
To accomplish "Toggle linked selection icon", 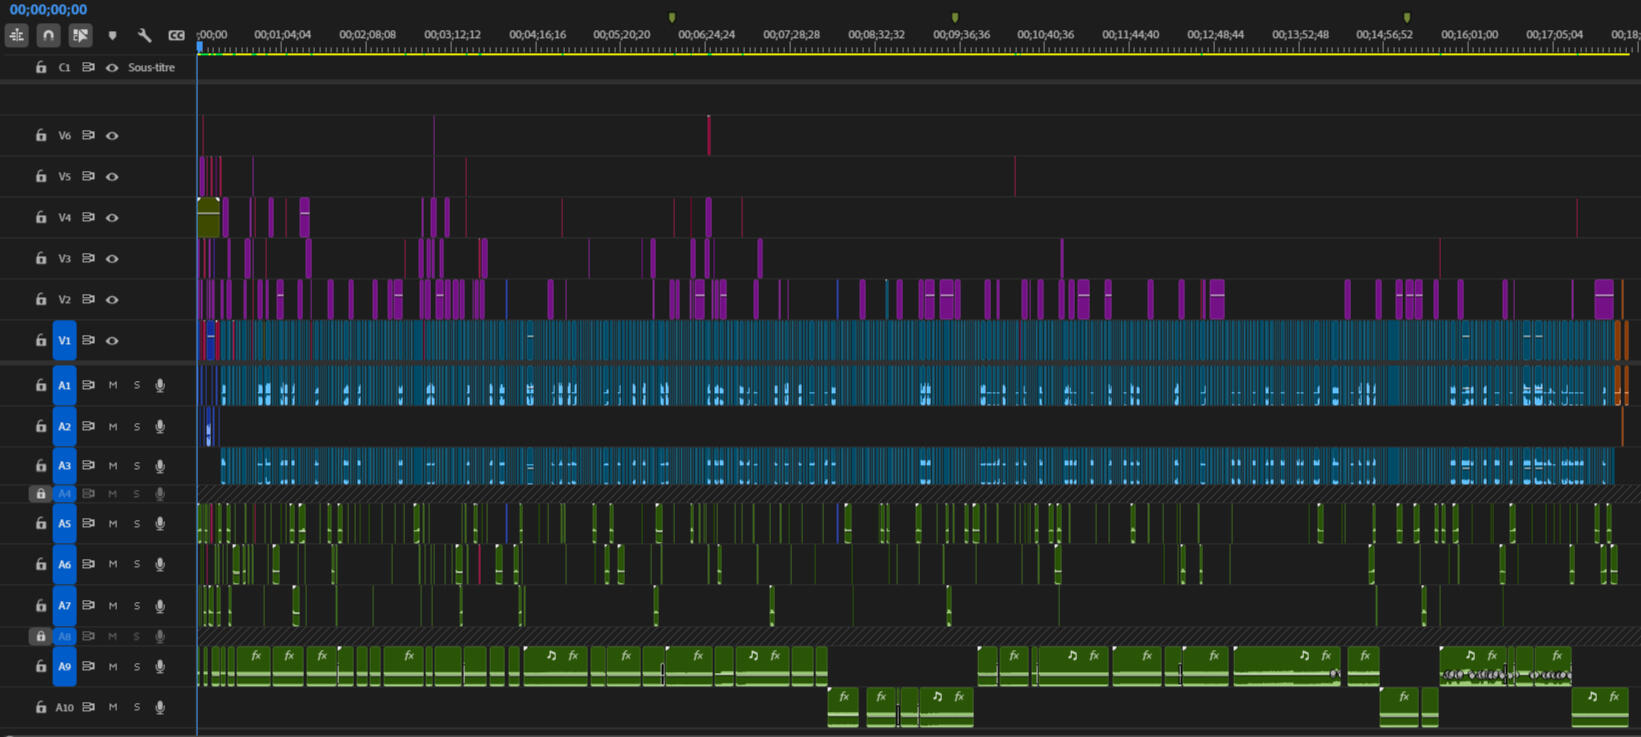I will [x=80, y=35].
